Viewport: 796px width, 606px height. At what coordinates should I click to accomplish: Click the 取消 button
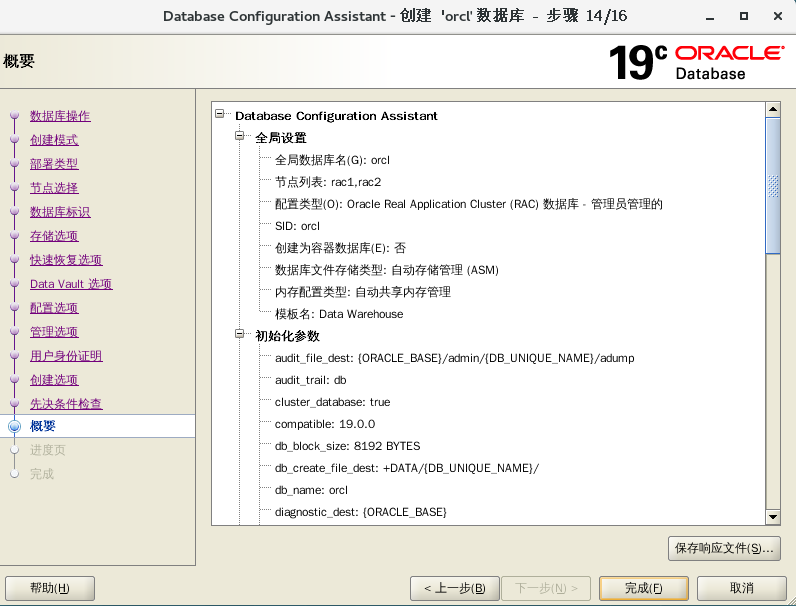[742, 588]
